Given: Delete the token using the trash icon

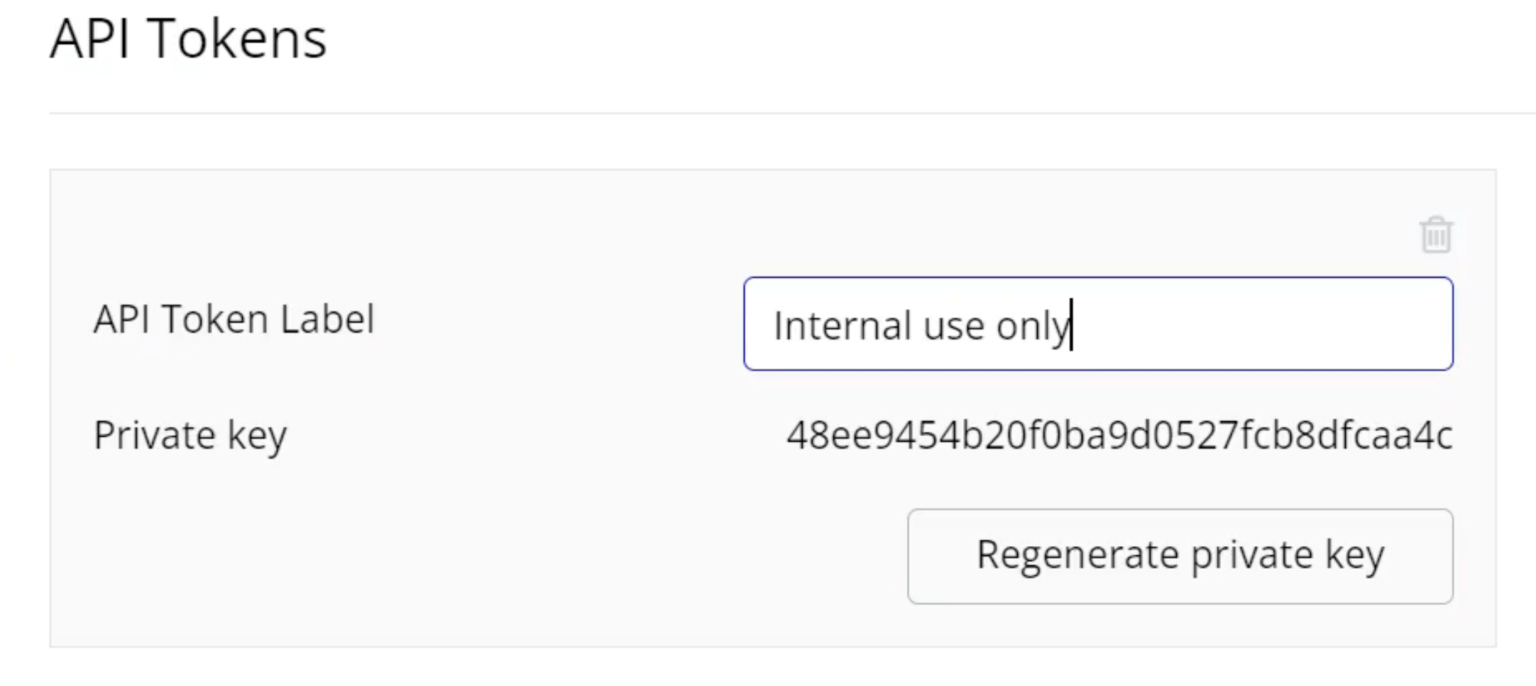Looking at the screenshot, I should [1436, 235].
